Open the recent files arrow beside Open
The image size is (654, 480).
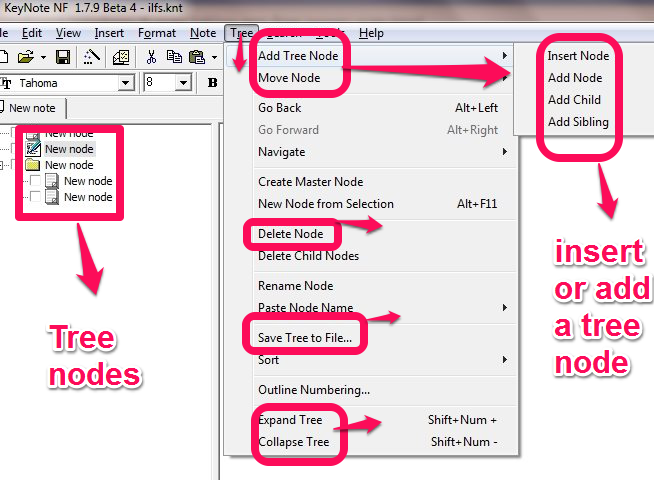click(x=43, y=58)
